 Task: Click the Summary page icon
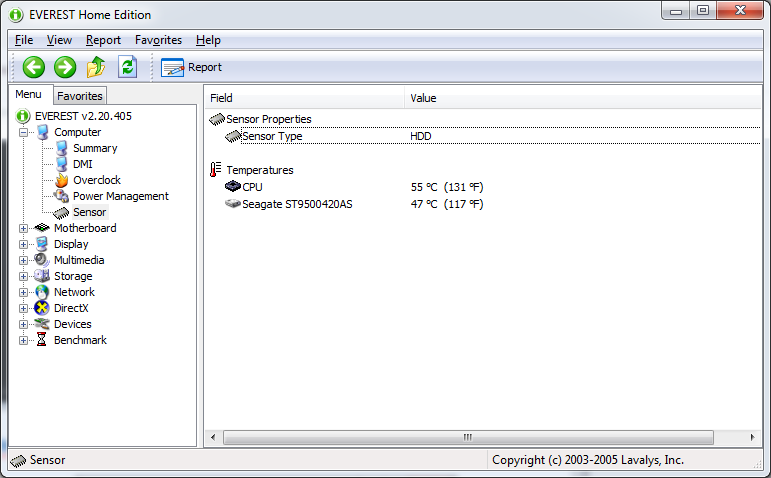click(x=61, y=148)
